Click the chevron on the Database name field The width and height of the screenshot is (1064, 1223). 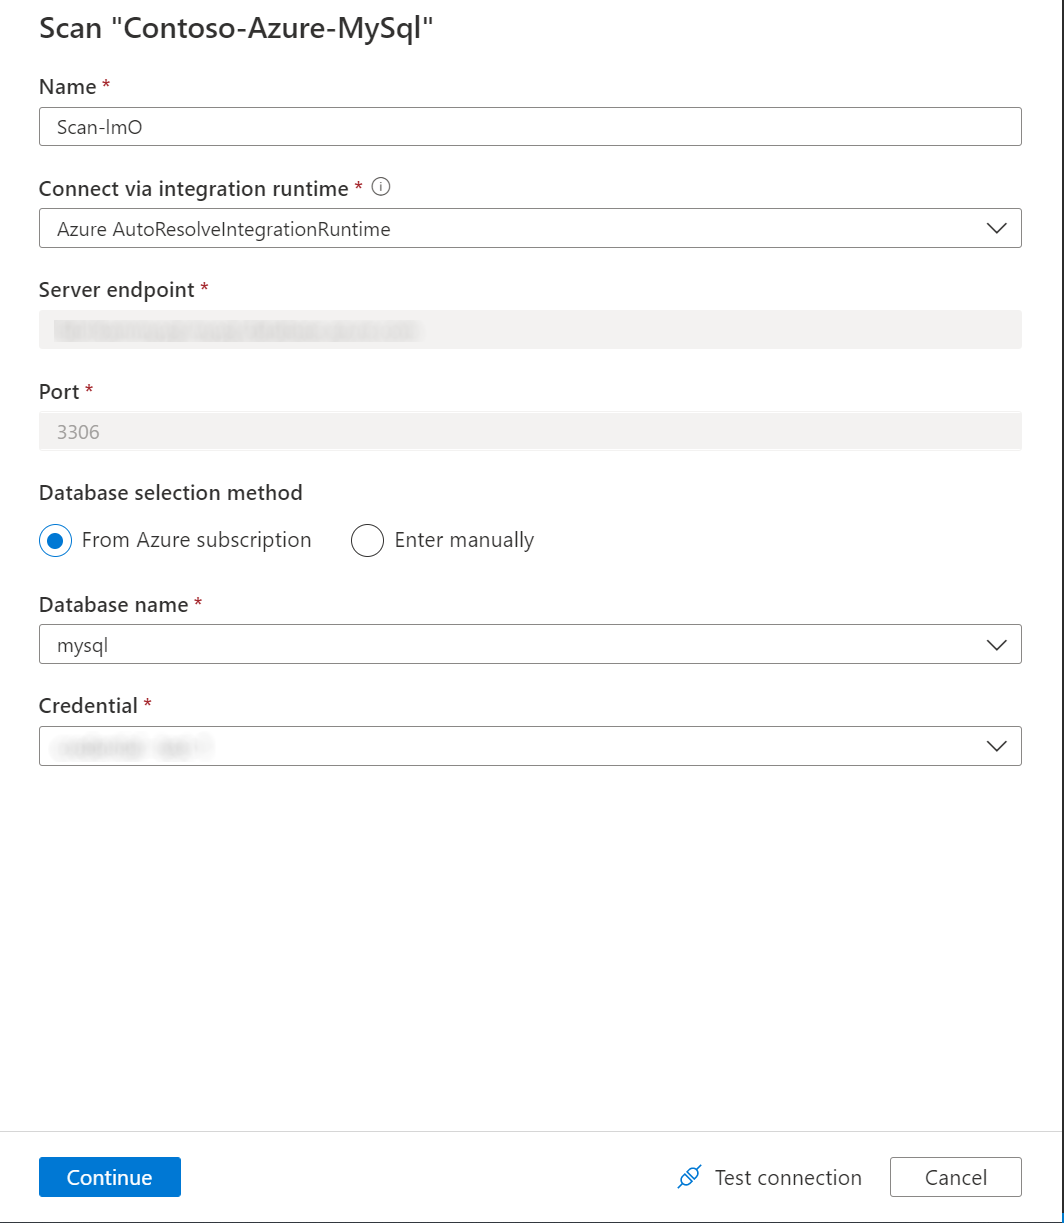pos(996,644)
